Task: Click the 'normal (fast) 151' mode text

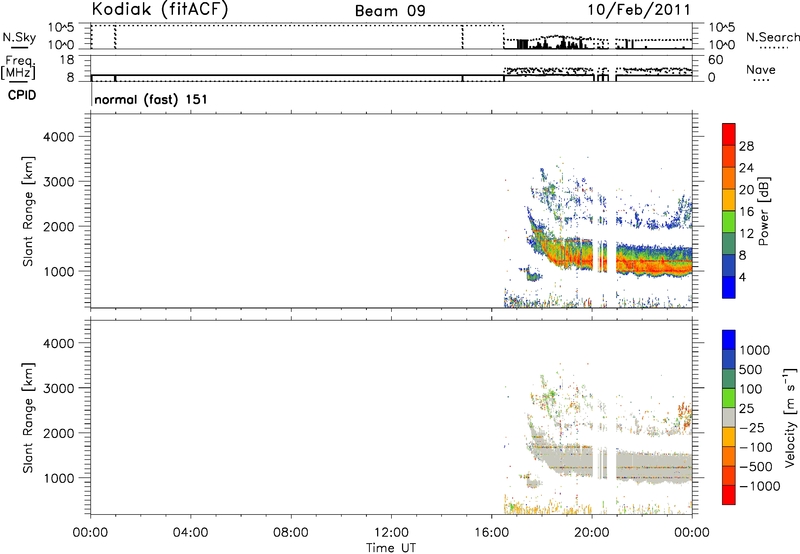Action: (x=151, y=99)
